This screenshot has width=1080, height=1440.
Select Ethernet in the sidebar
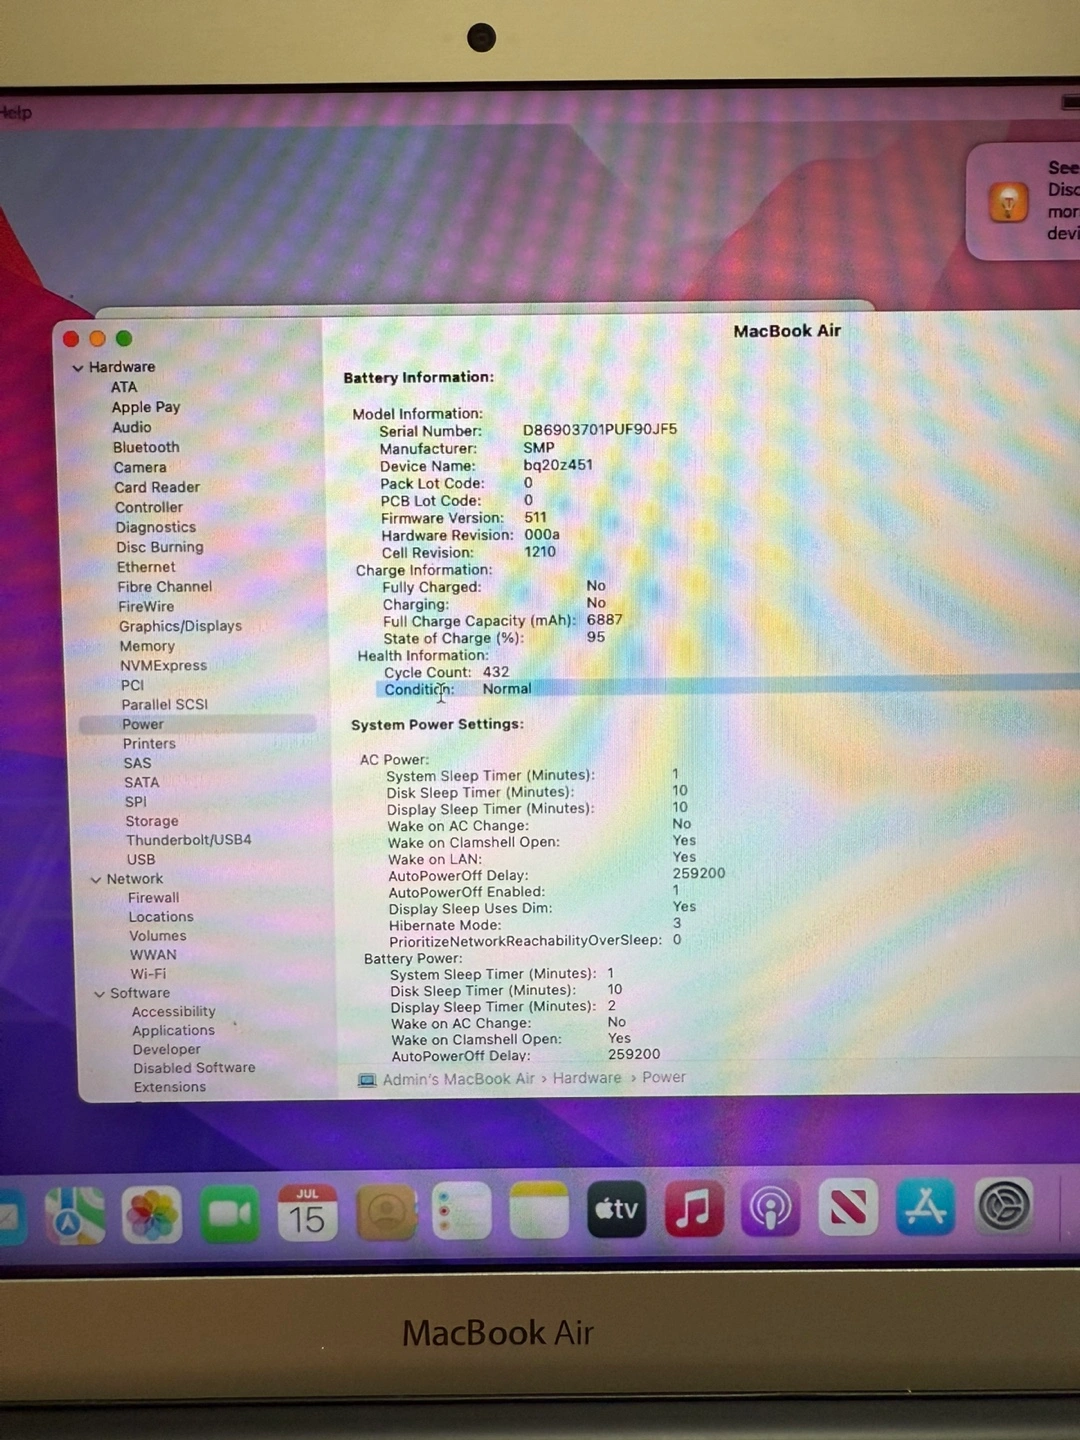[x=146, y=567]
